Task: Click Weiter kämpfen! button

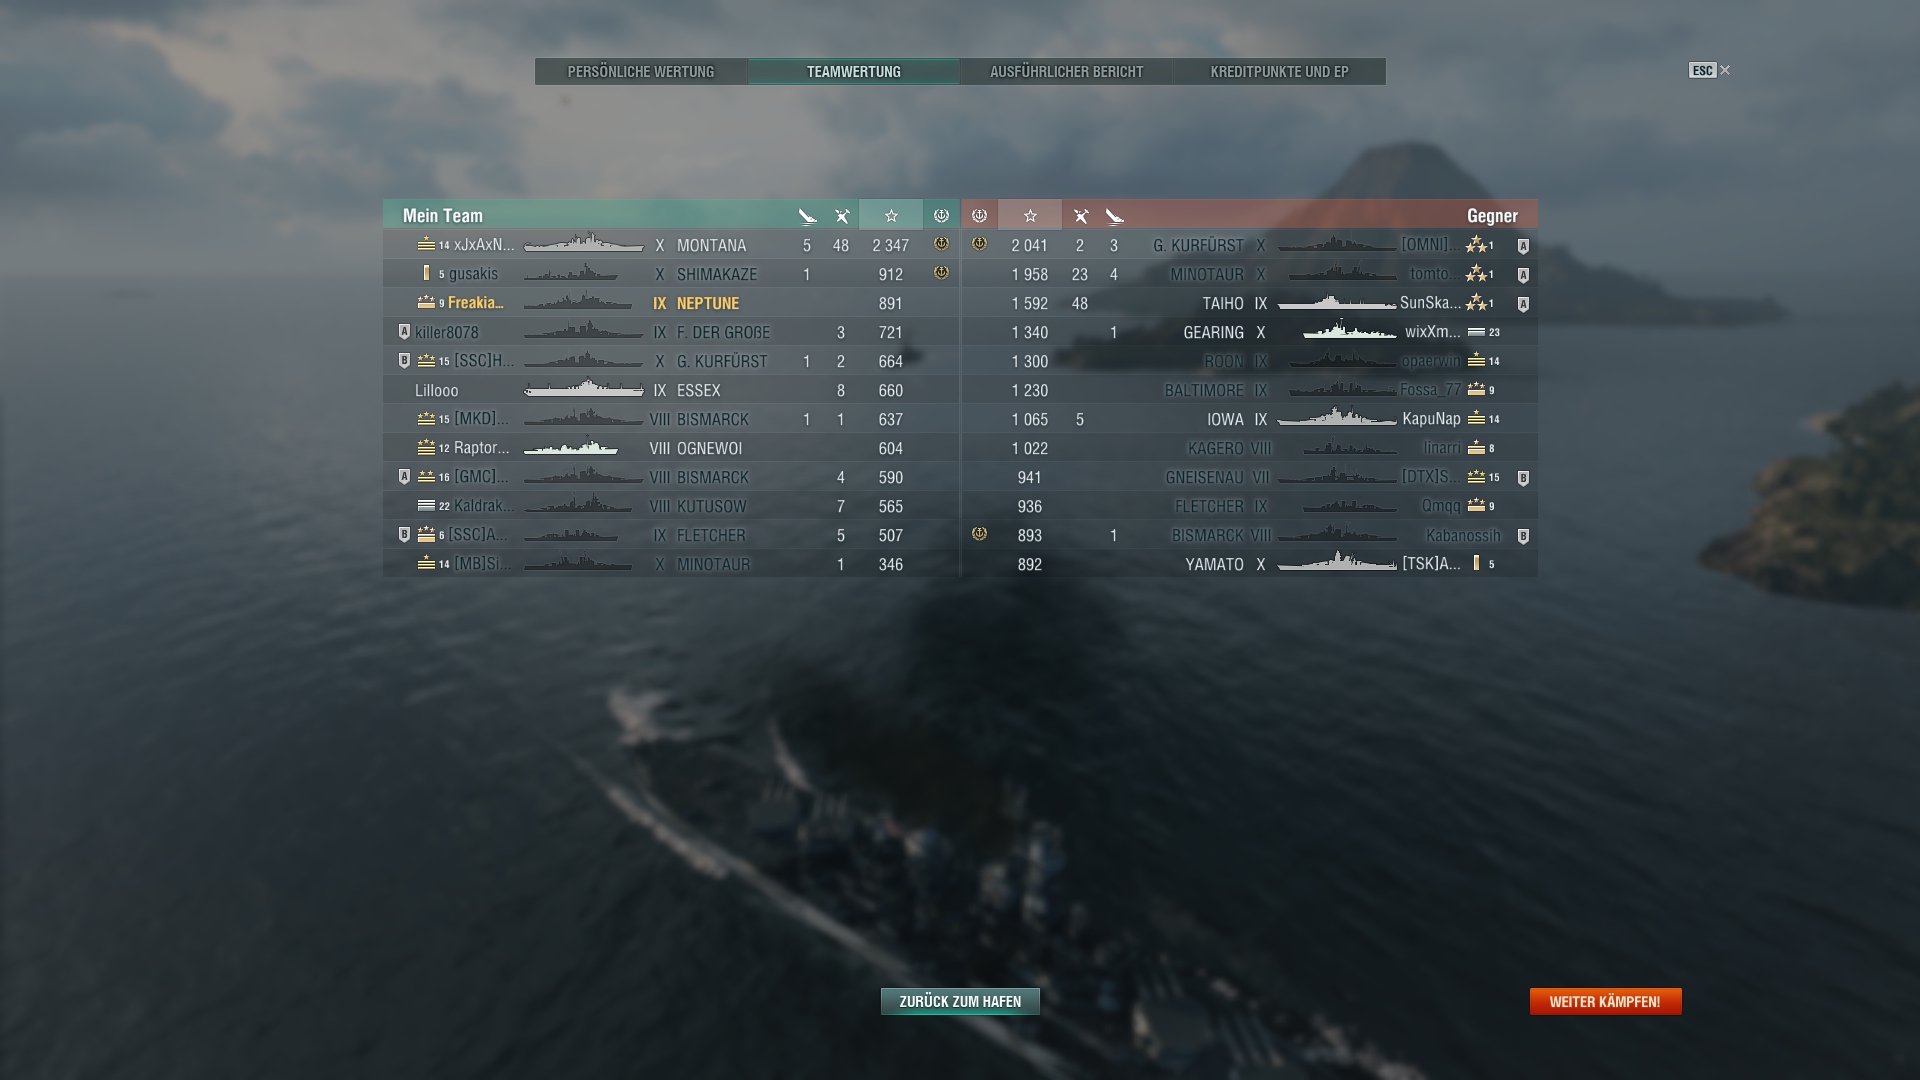Action: click(1605, 1001)
